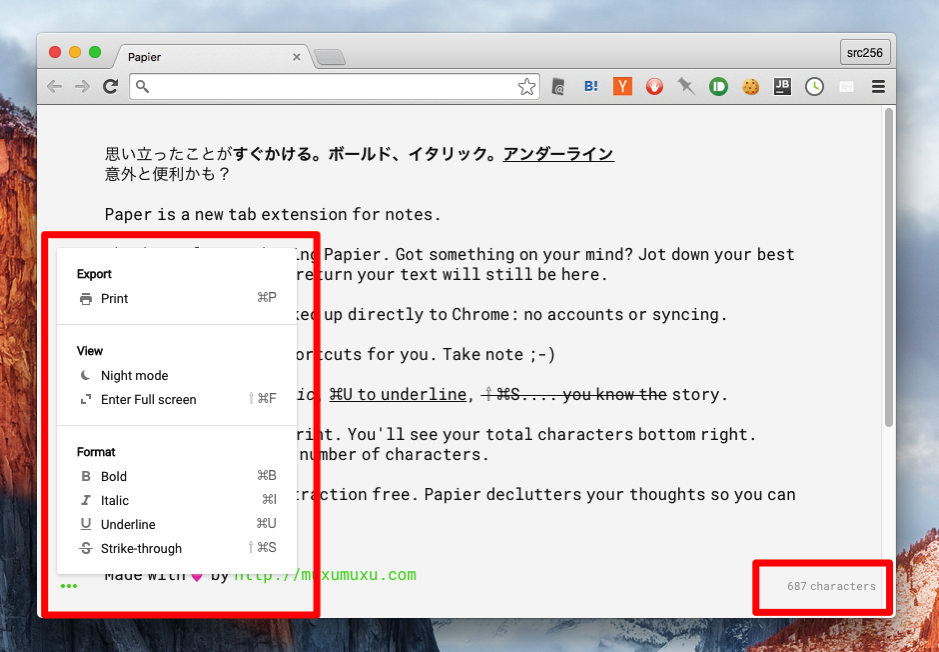
Task: Click the underlined text アンダーライン
Action: pos(558,154)
